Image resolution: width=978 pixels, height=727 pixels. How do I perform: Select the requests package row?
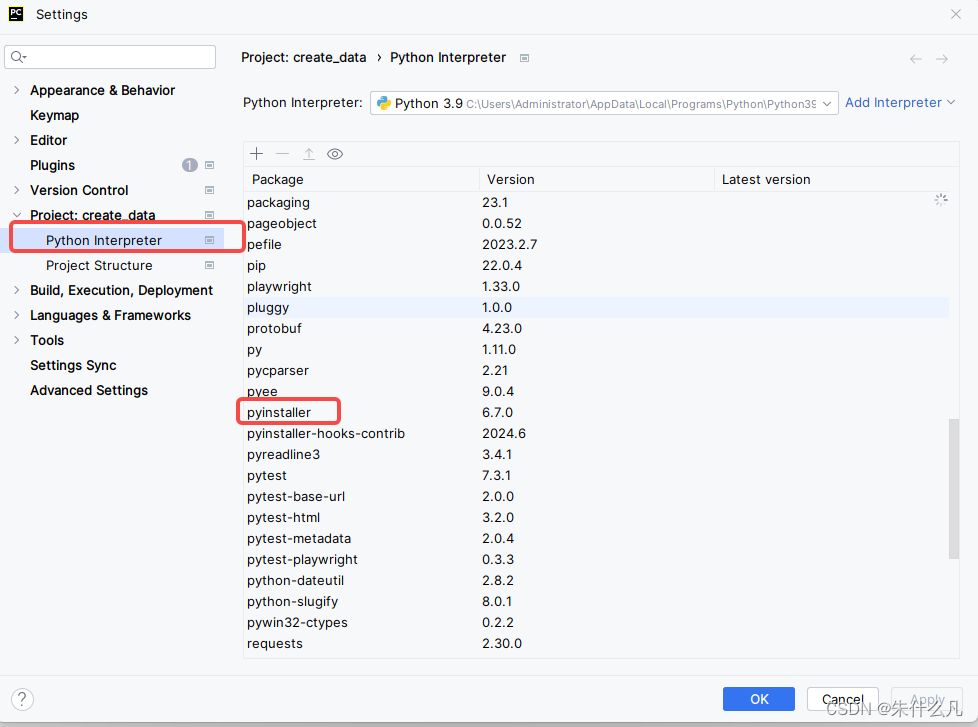(596, 643)
